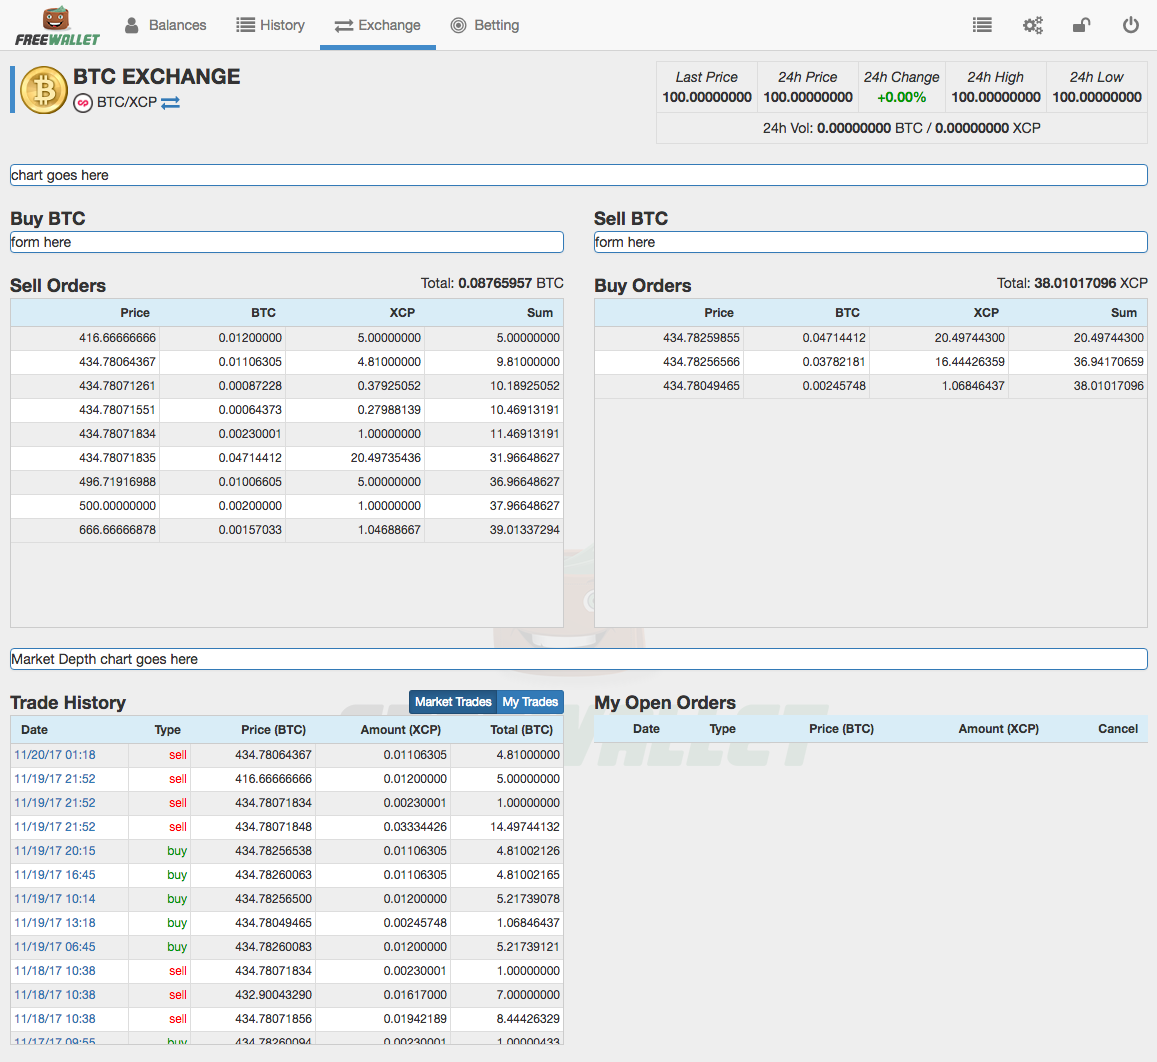The width and height of the screenshot is (1157, 1062).
Task: Click sell order price 434.78071835
Action: coord(117,458)
